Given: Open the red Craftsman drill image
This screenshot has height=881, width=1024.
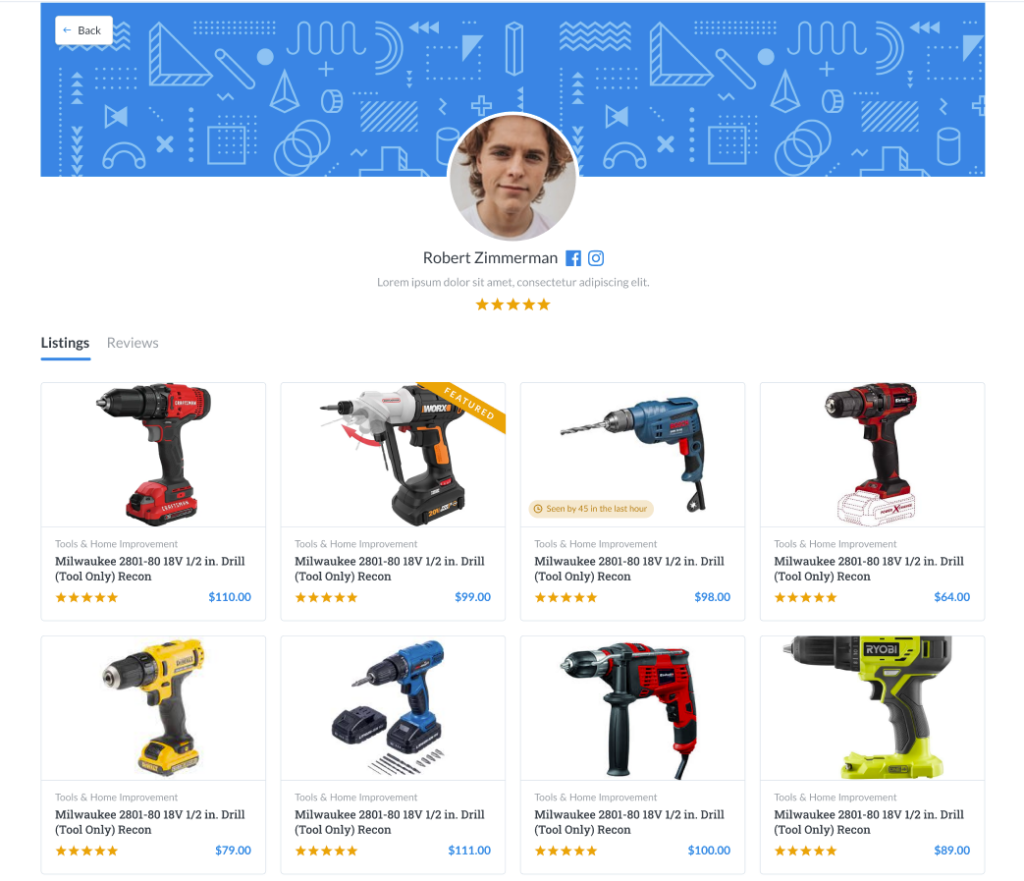Looking at the screenshot, I should click(x=153, y=455).
